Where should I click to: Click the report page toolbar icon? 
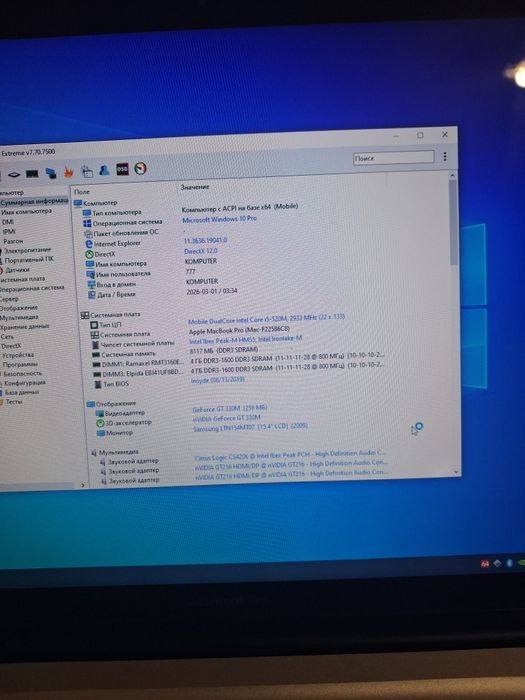click(87, 171)
